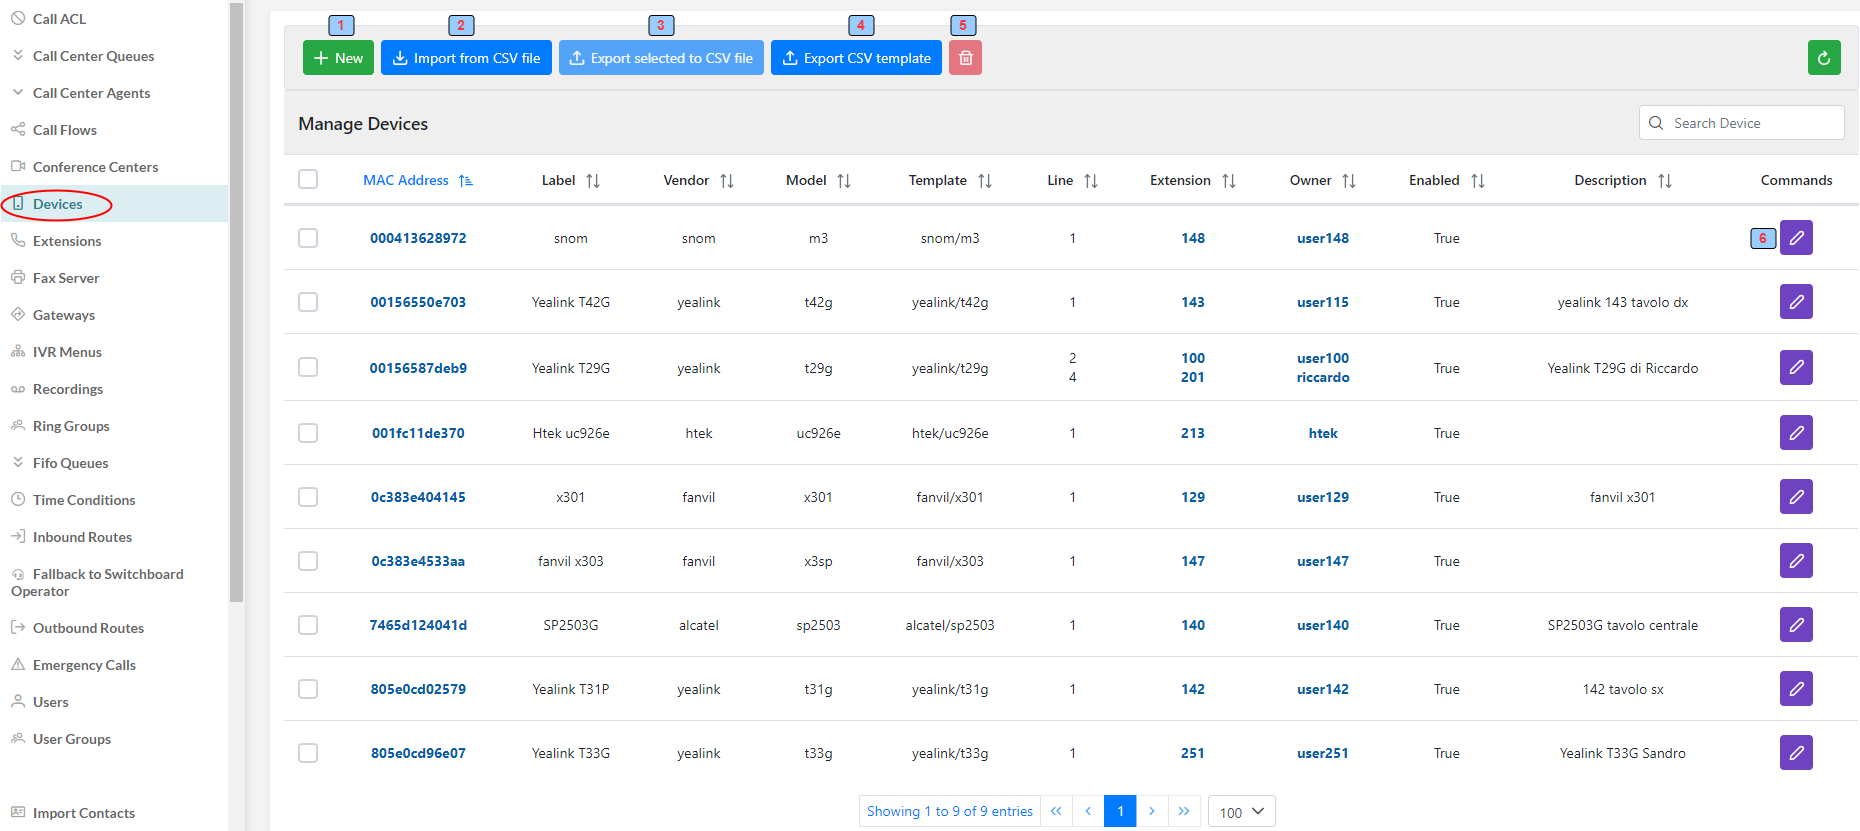The image size is (1860, 831).
Task: Edit device 0c383e404145 using pencil icon
Action: tap(1796, 497)
